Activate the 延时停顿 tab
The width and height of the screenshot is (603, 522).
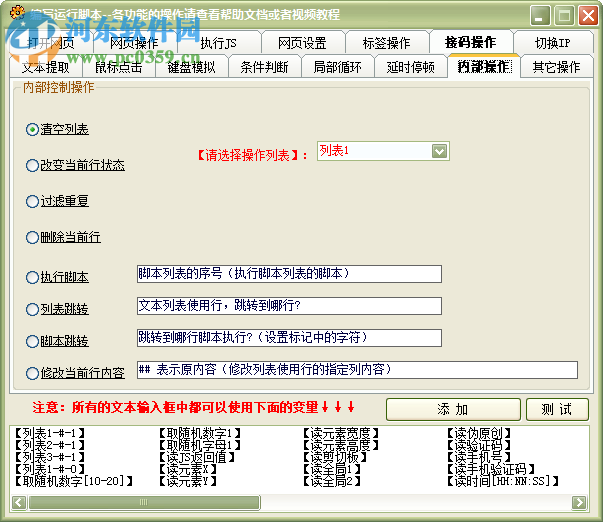click(411, 67)
